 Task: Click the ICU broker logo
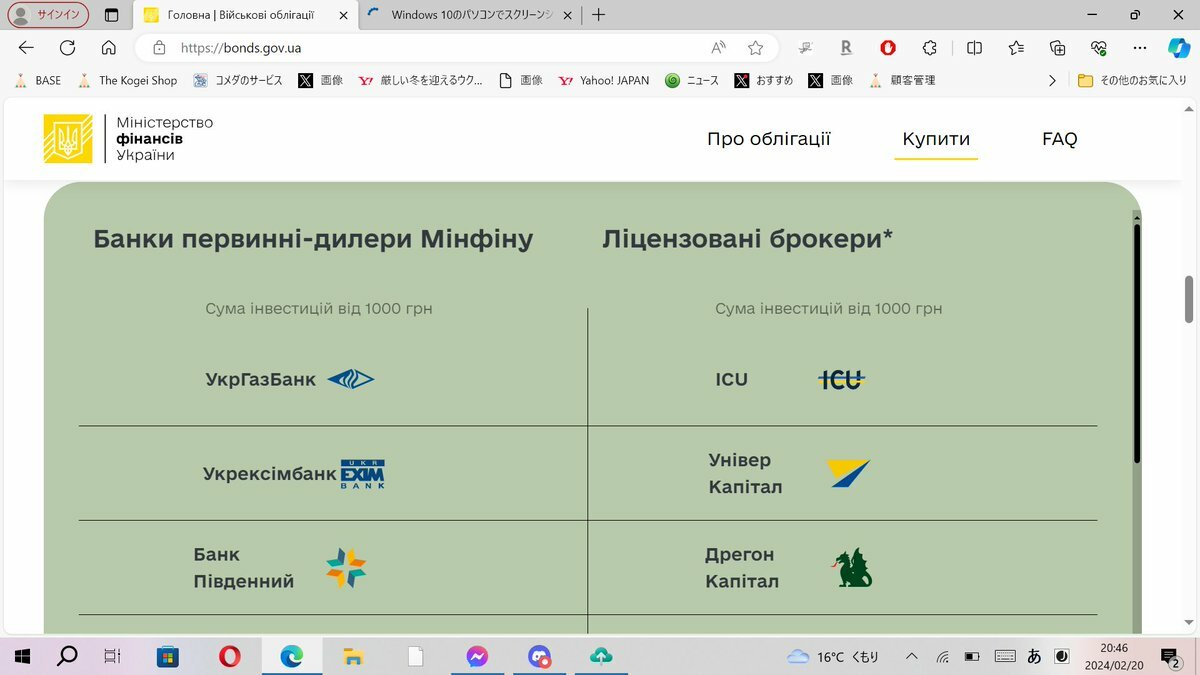pyautogui.click(x=842, y=379)
